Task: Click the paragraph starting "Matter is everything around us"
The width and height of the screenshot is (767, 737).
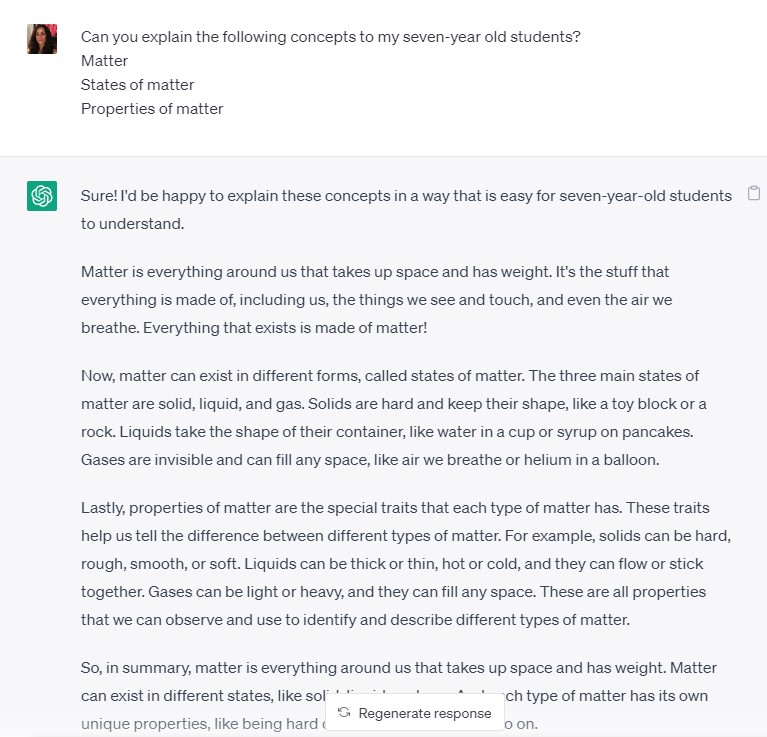Action: 377,299
